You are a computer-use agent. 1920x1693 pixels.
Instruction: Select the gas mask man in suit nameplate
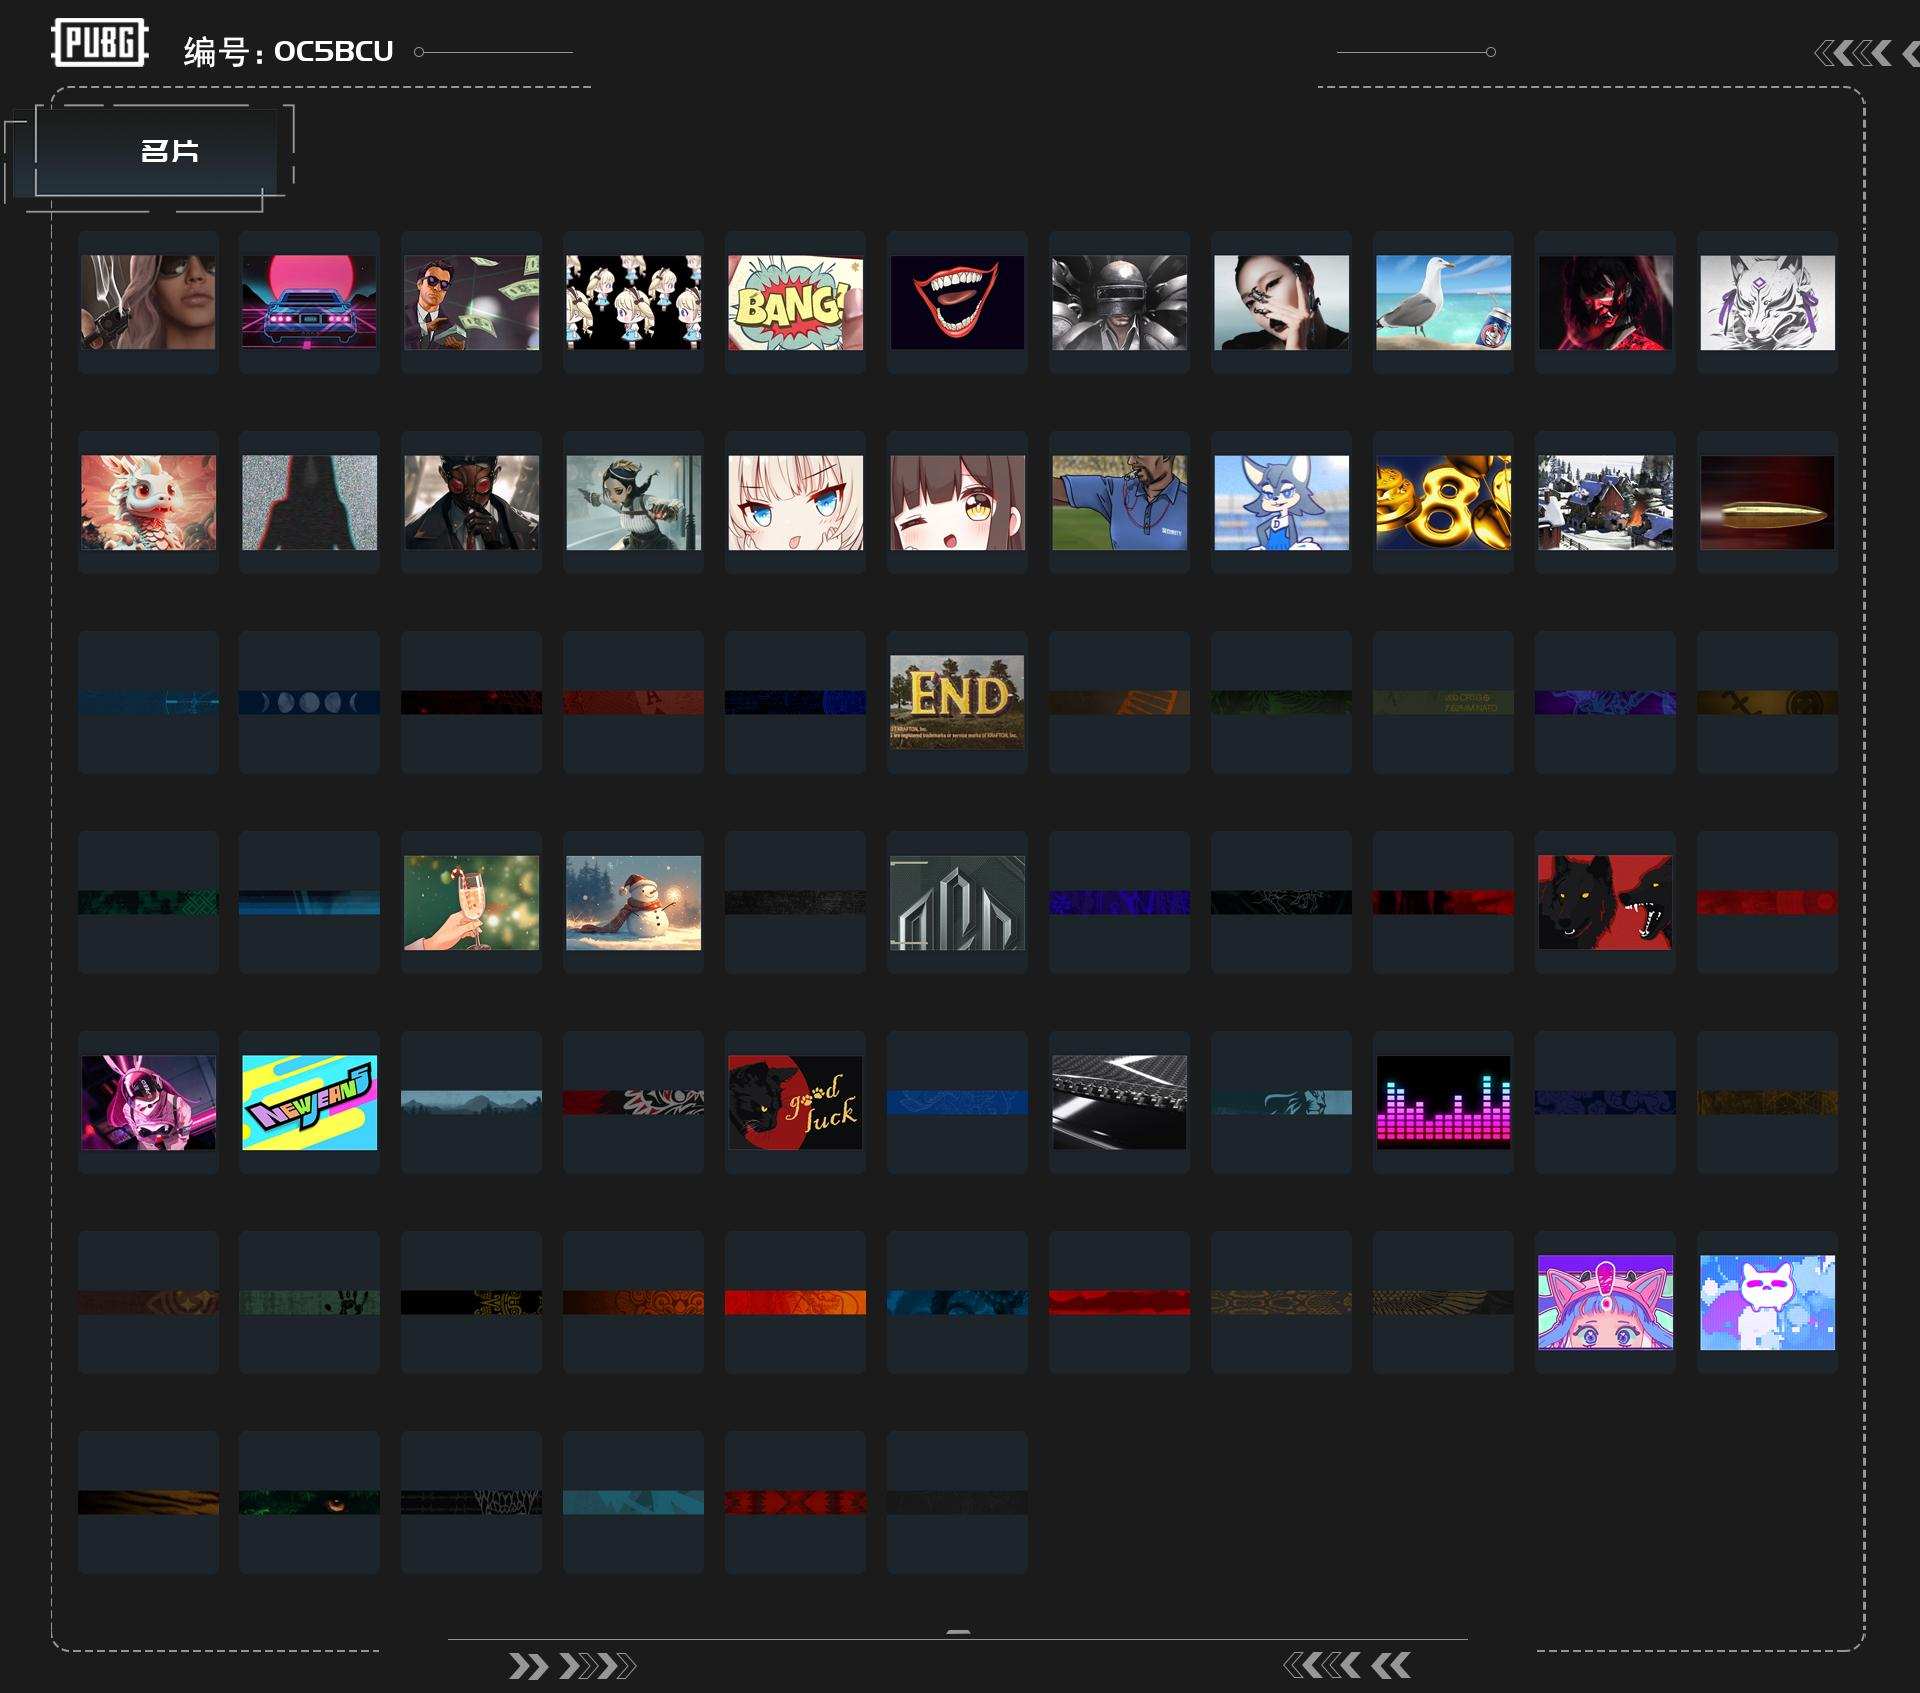[471, 502]
